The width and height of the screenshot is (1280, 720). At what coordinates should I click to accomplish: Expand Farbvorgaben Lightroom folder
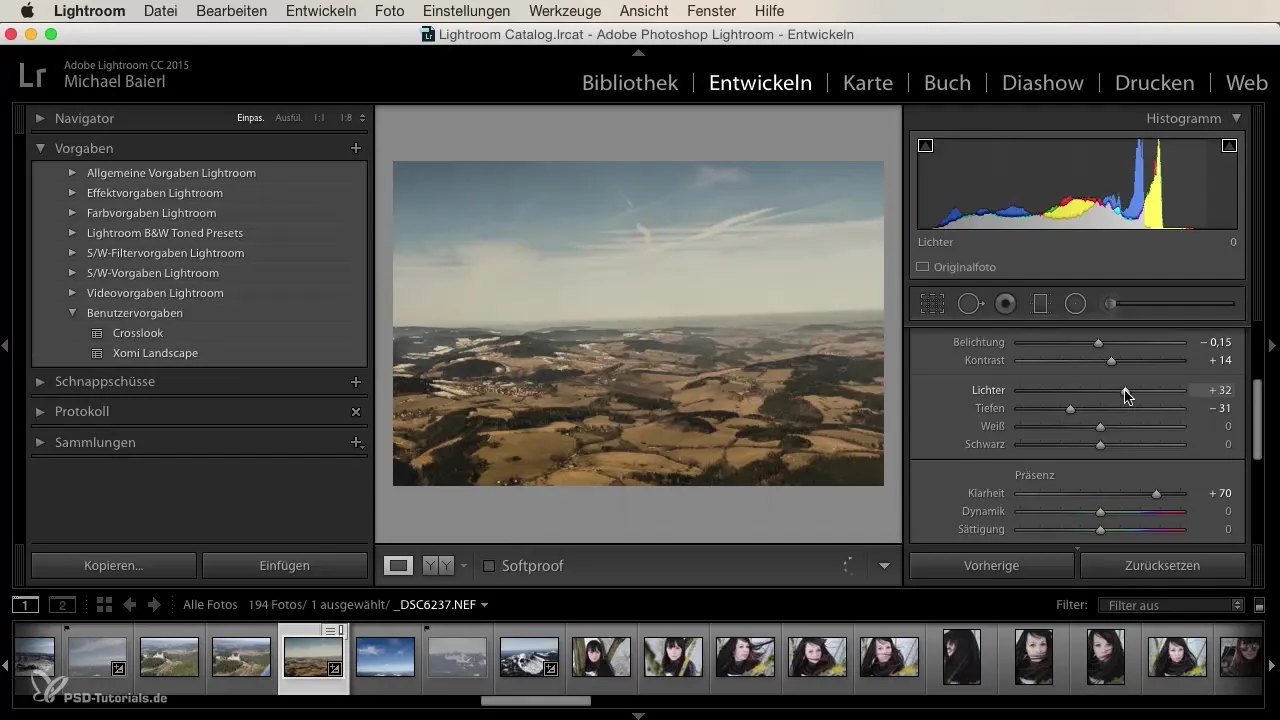coord(72,213)
